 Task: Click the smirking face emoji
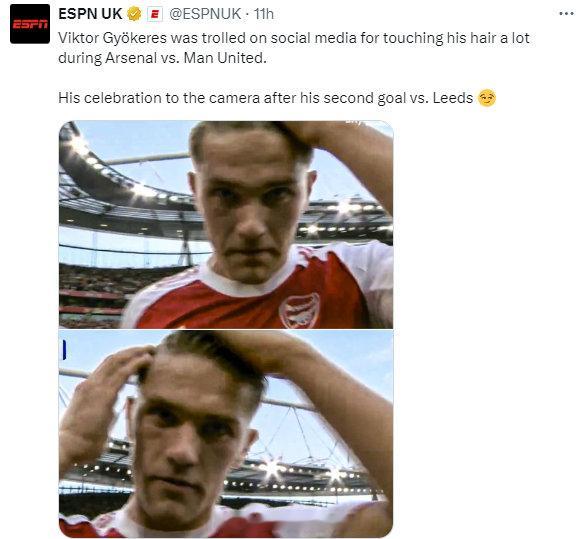pyautogui.click(x=487, y=98)
